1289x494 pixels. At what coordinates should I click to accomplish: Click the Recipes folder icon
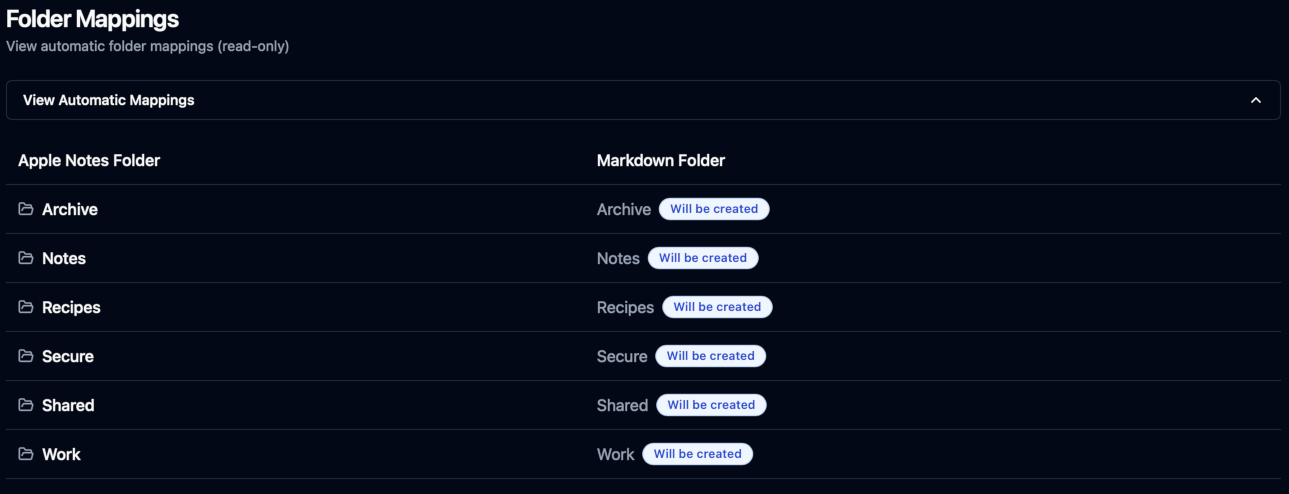[x=26, y=307]
